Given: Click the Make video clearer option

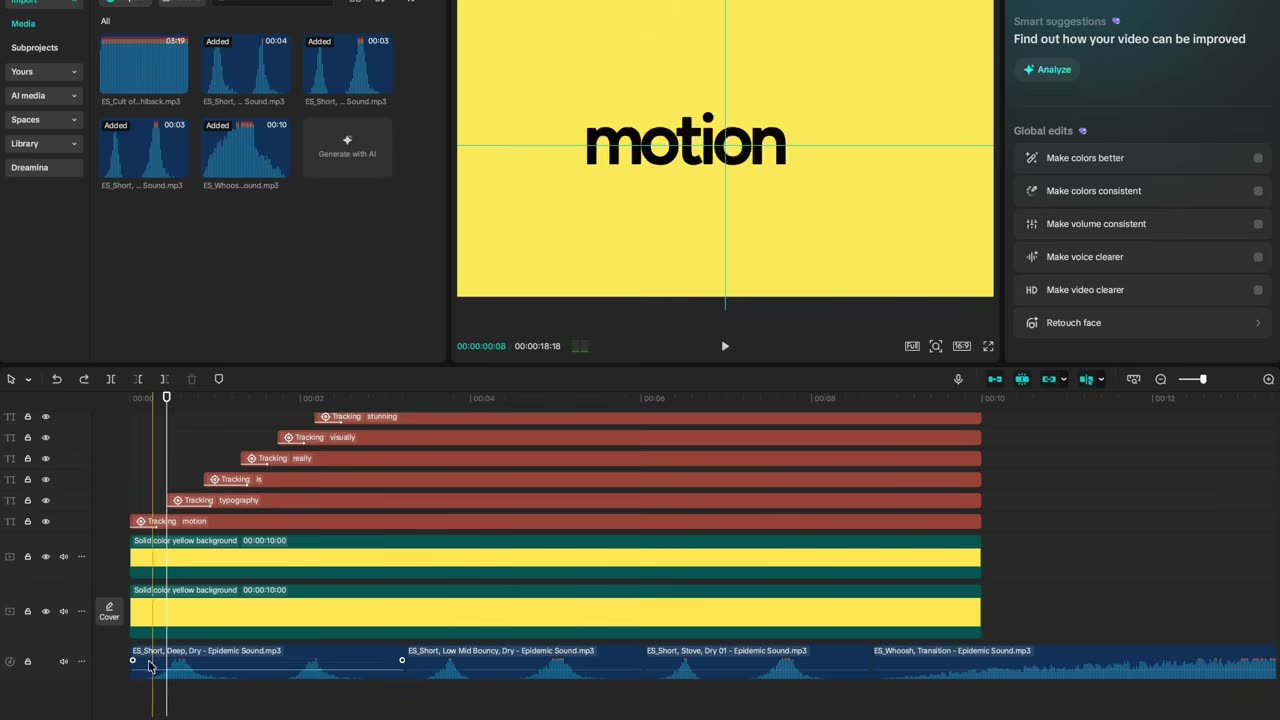Looking at the screenshot, I should [1142, 290].
